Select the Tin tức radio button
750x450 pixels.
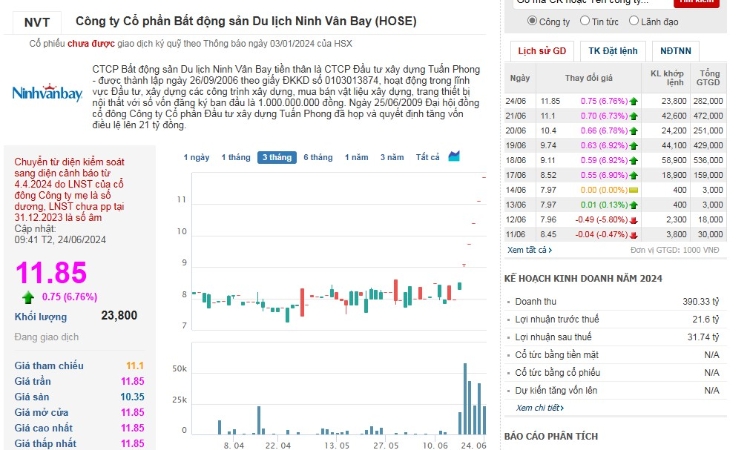(x=585, y=21)
